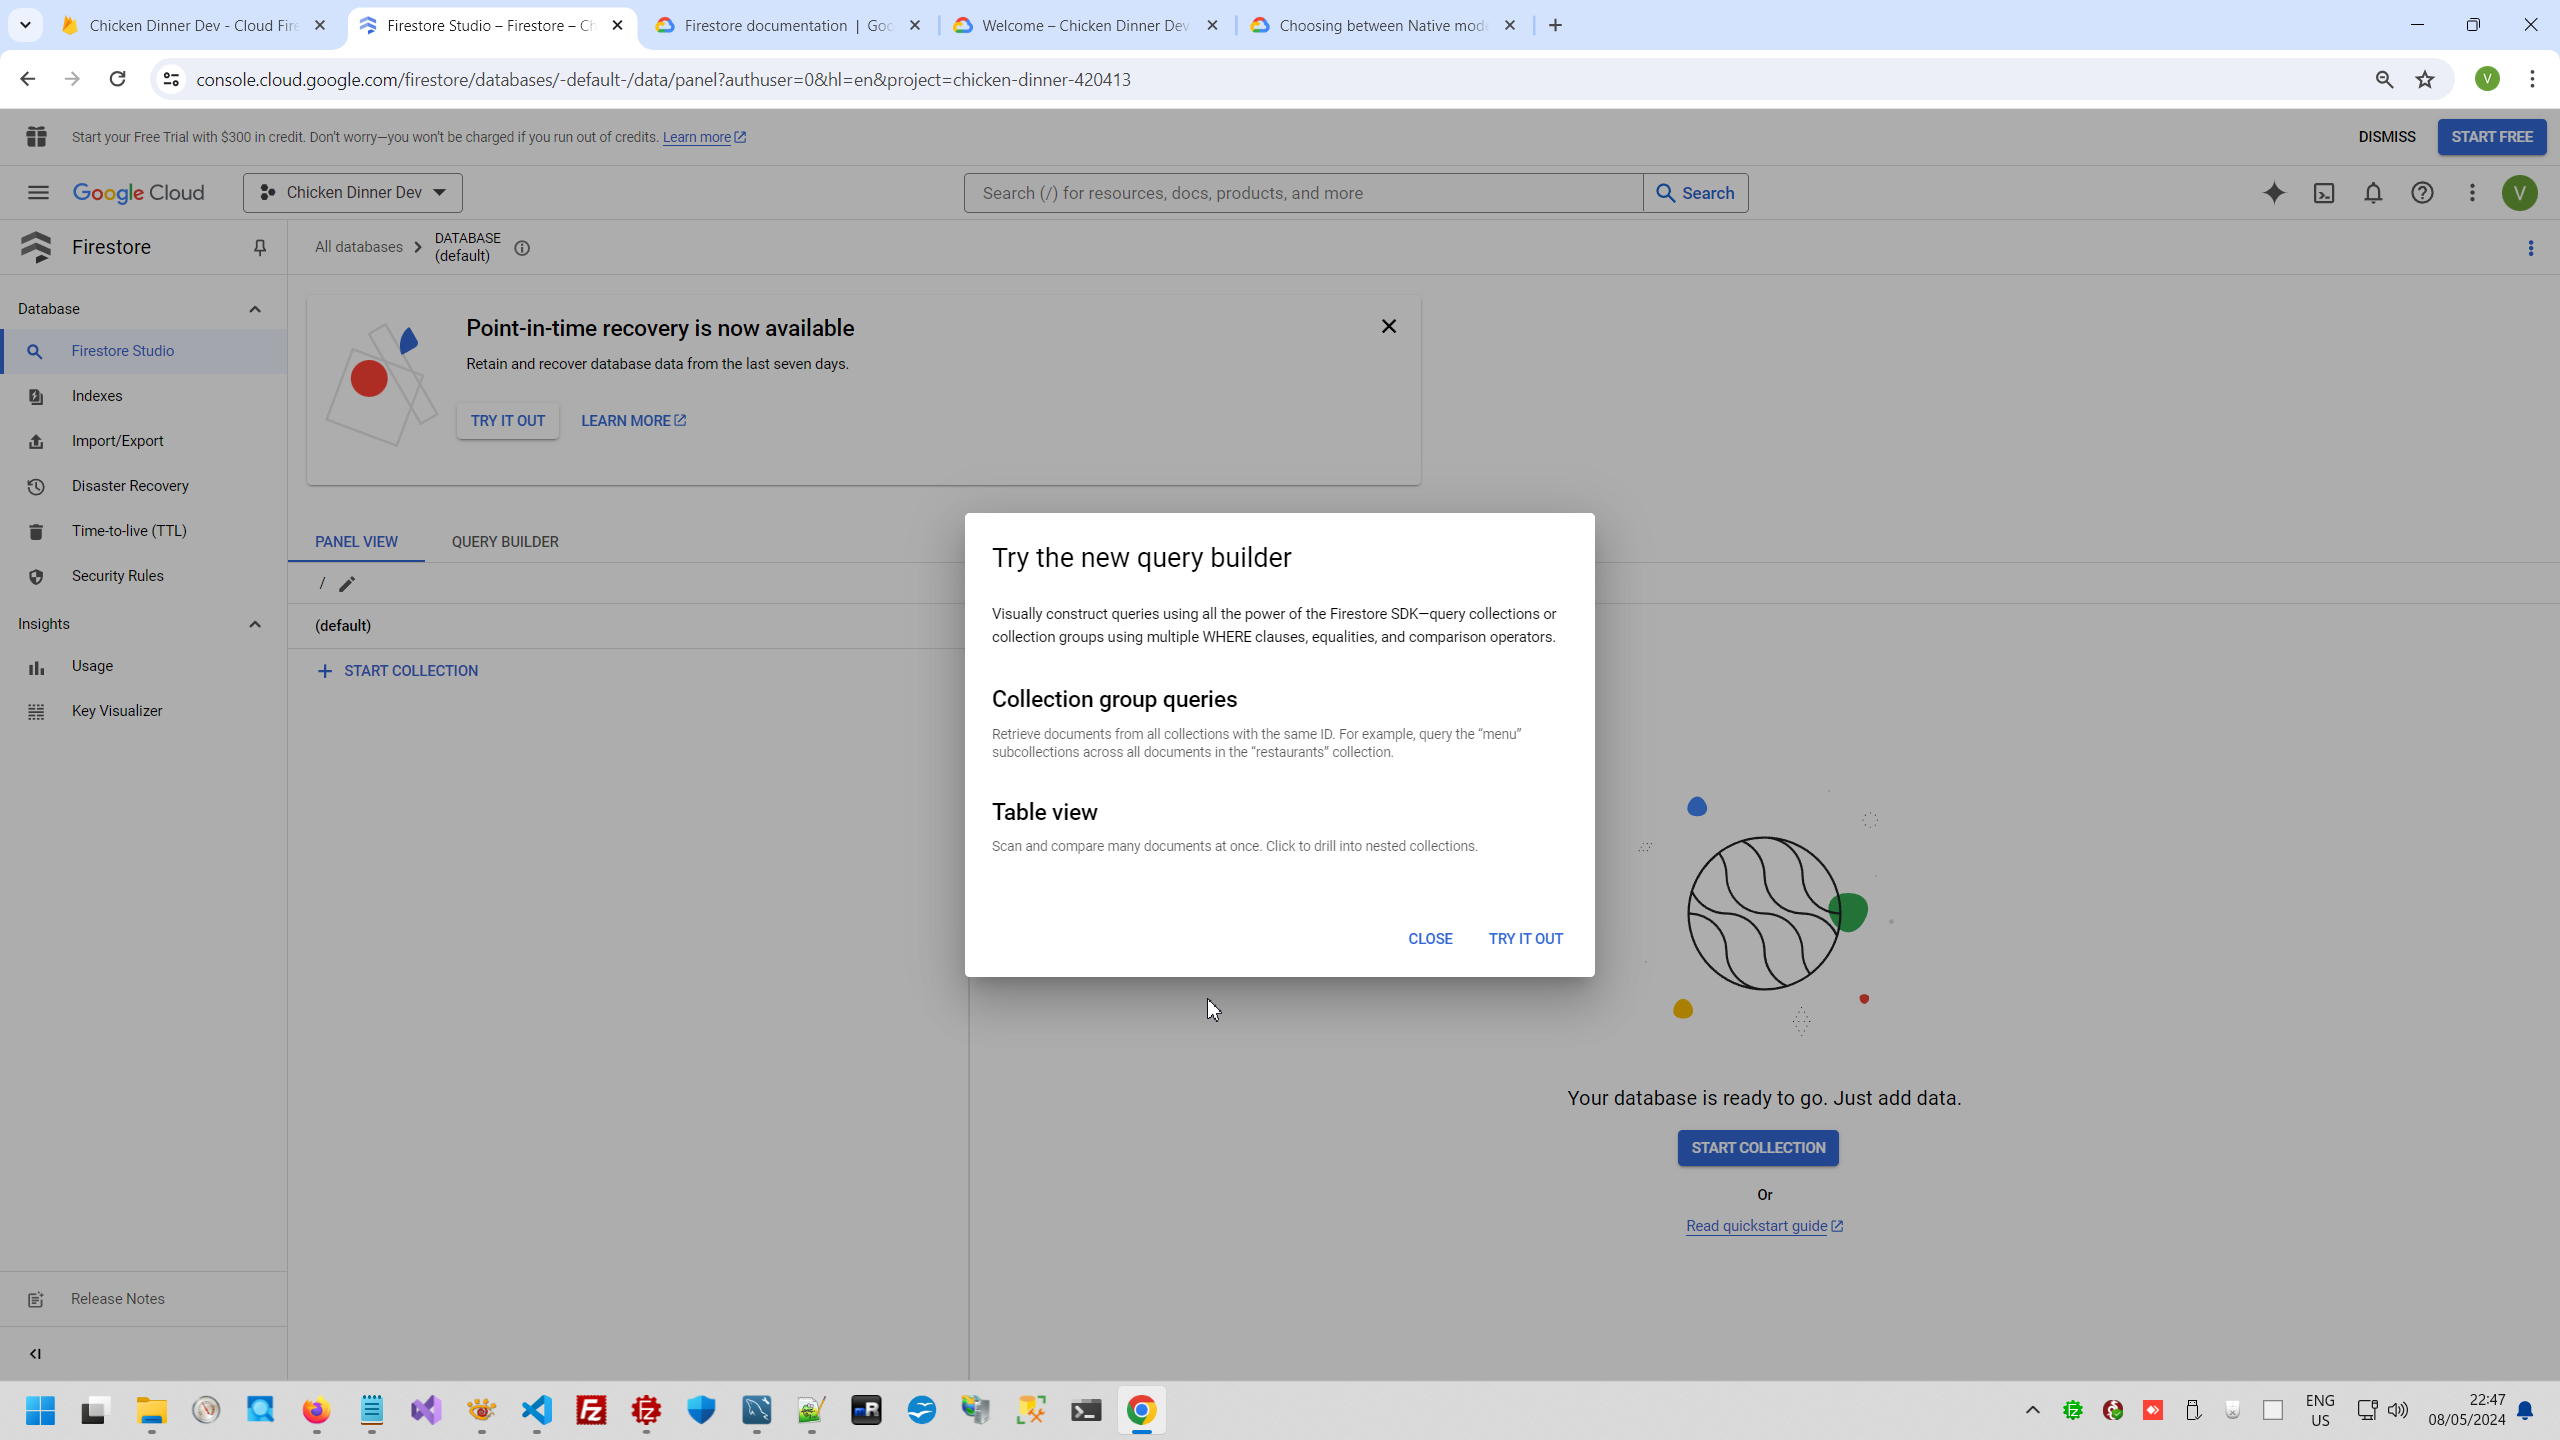Screen dimensions: 2560x1440
Task: Focus the resources search field
Action: pyautogui.click(x=1303, y=193)
